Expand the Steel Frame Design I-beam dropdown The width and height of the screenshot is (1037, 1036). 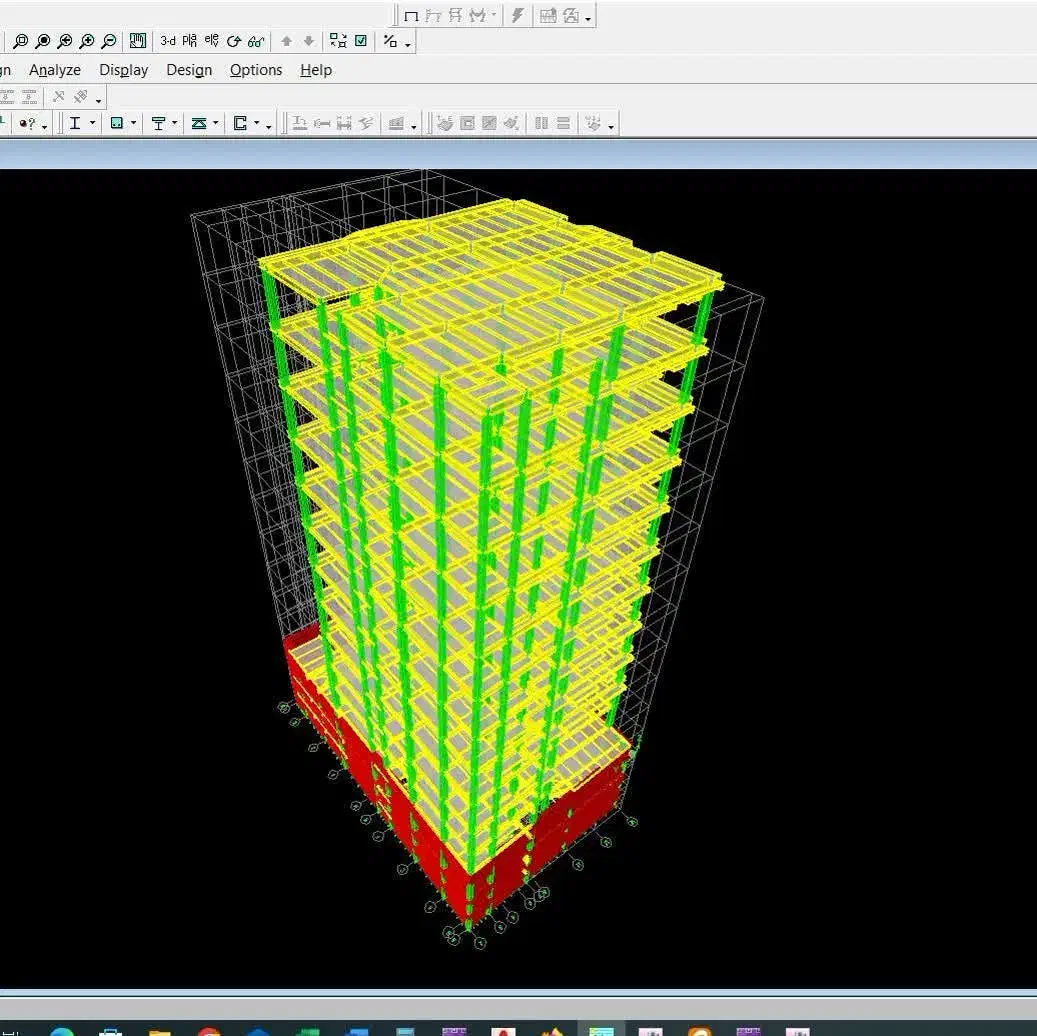click(93, 123)
